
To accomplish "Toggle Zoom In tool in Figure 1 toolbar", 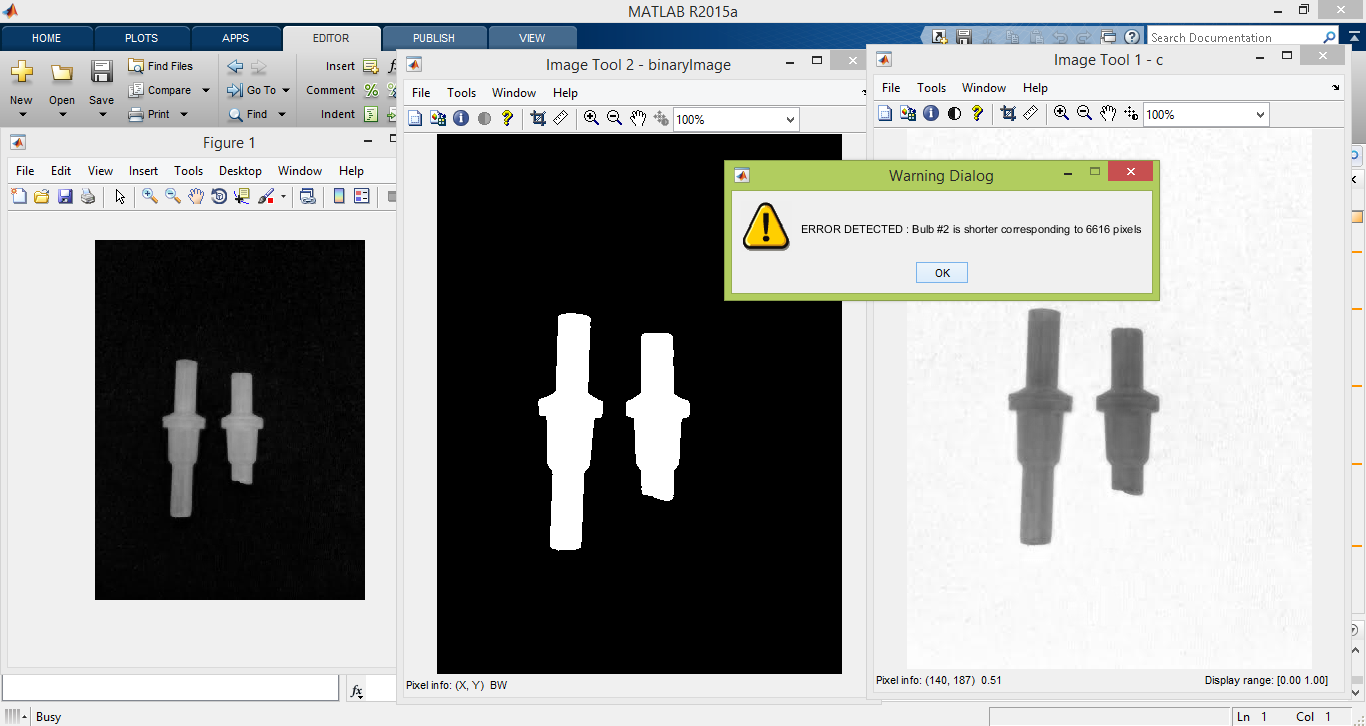I will 150,196.
